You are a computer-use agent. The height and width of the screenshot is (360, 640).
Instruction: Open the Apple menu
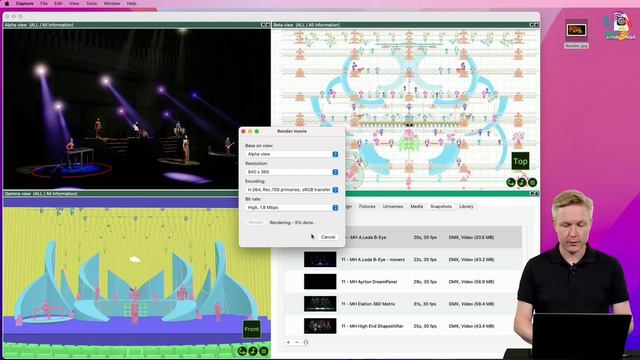[x=7, y=3]
